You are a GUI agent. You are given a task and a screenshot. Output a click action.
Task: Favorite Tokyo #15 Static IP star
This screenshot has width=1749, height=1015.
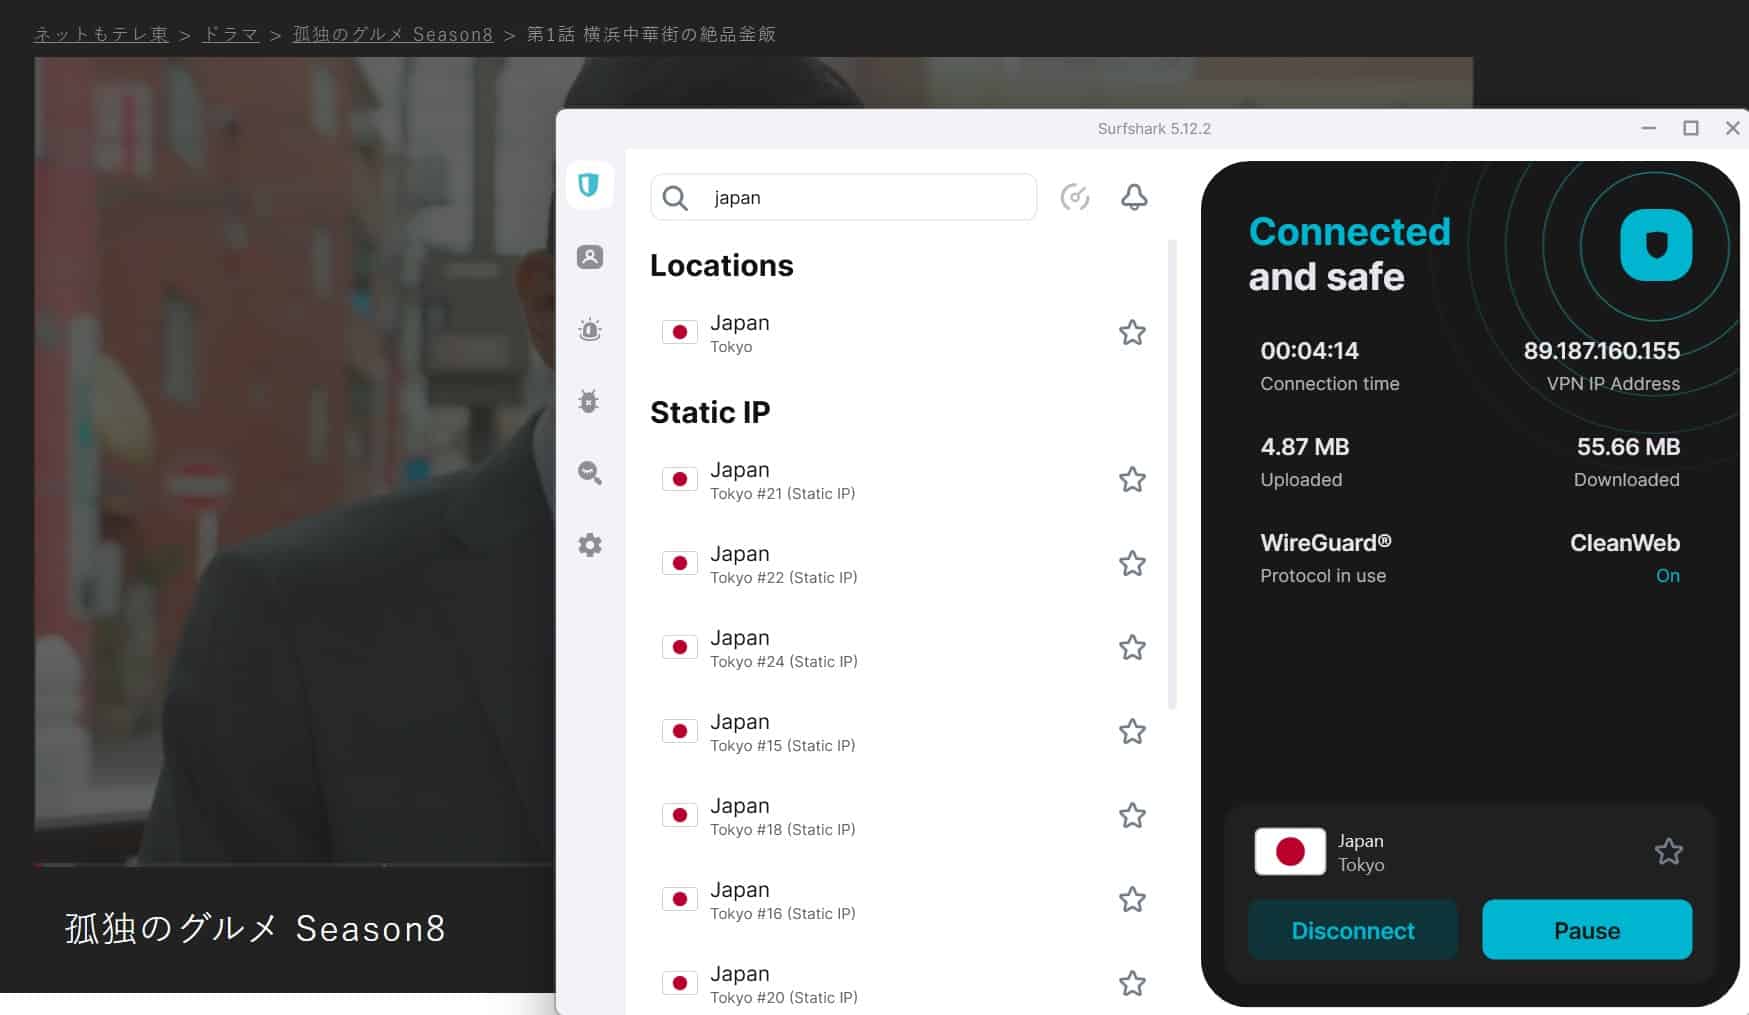[1132, 731]
